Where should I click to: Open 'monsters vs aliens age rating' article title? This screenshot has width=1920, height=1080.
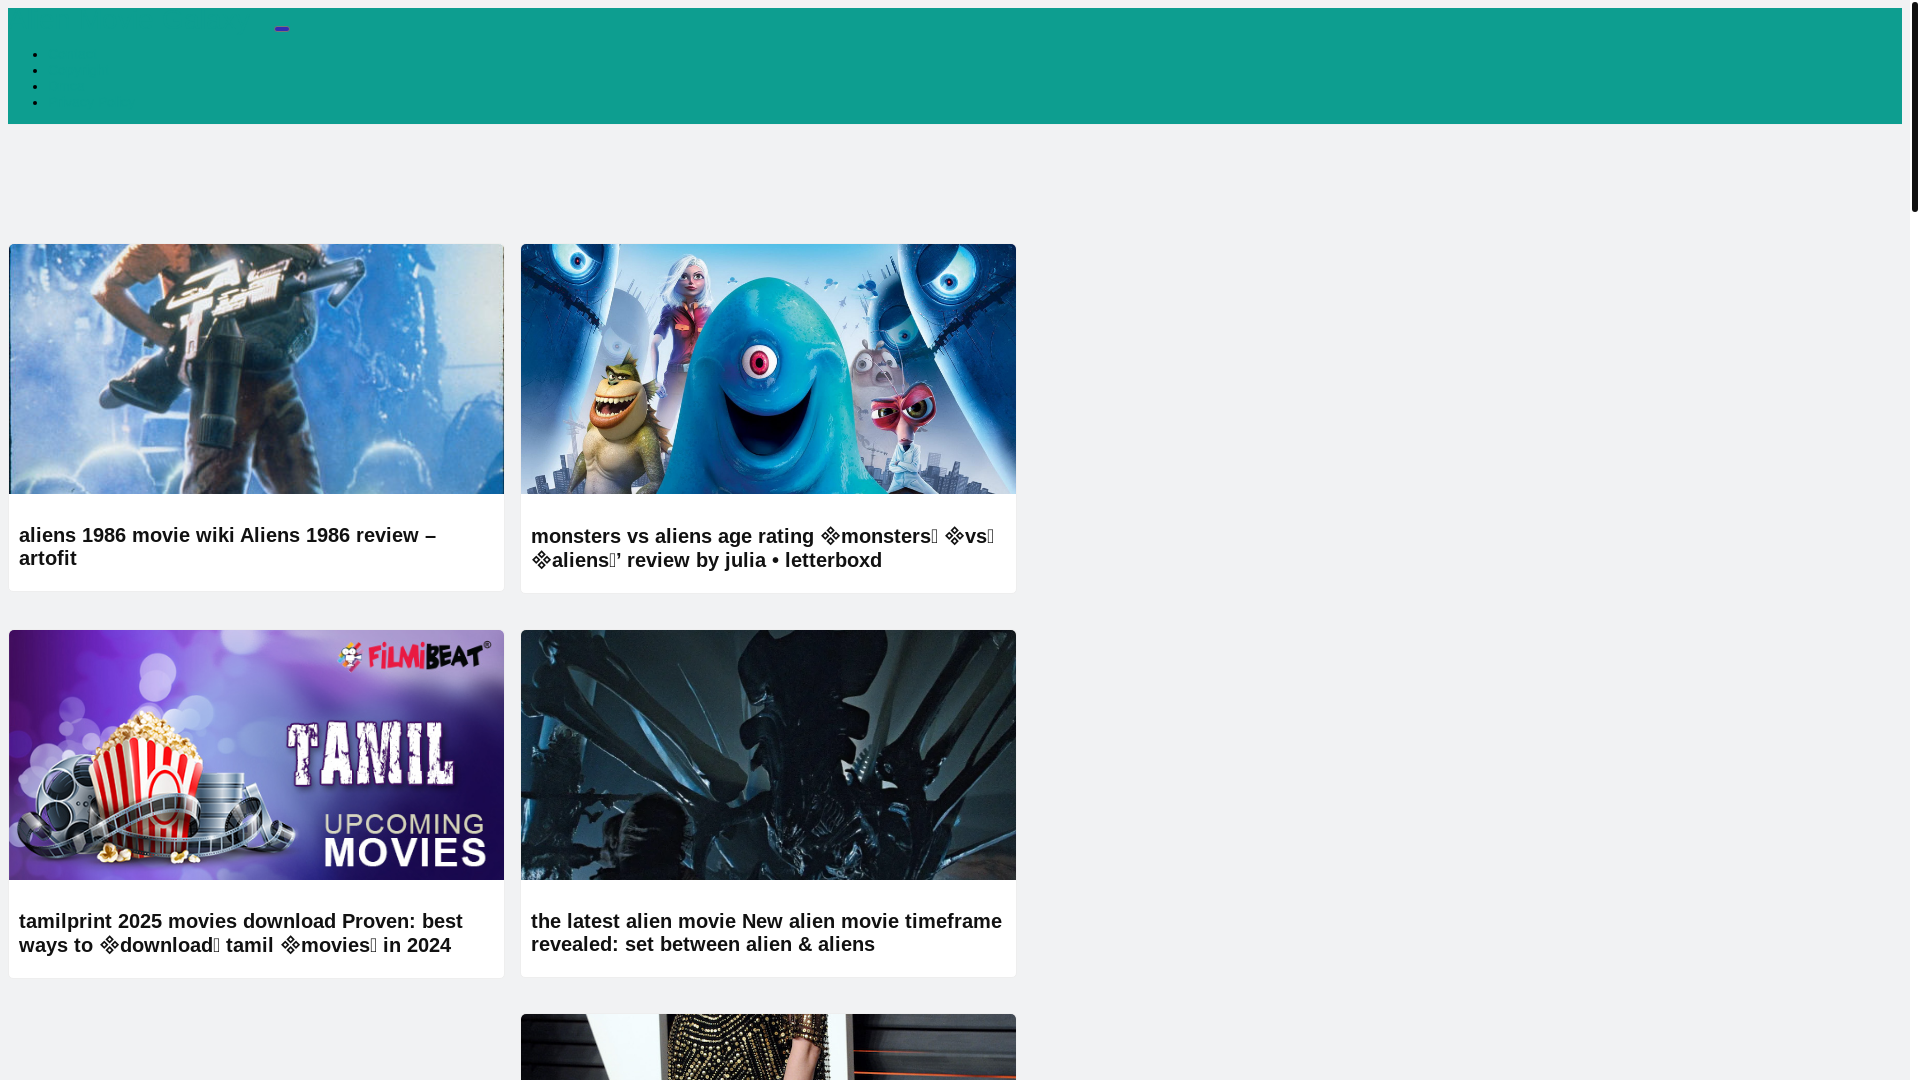point(762,548)
